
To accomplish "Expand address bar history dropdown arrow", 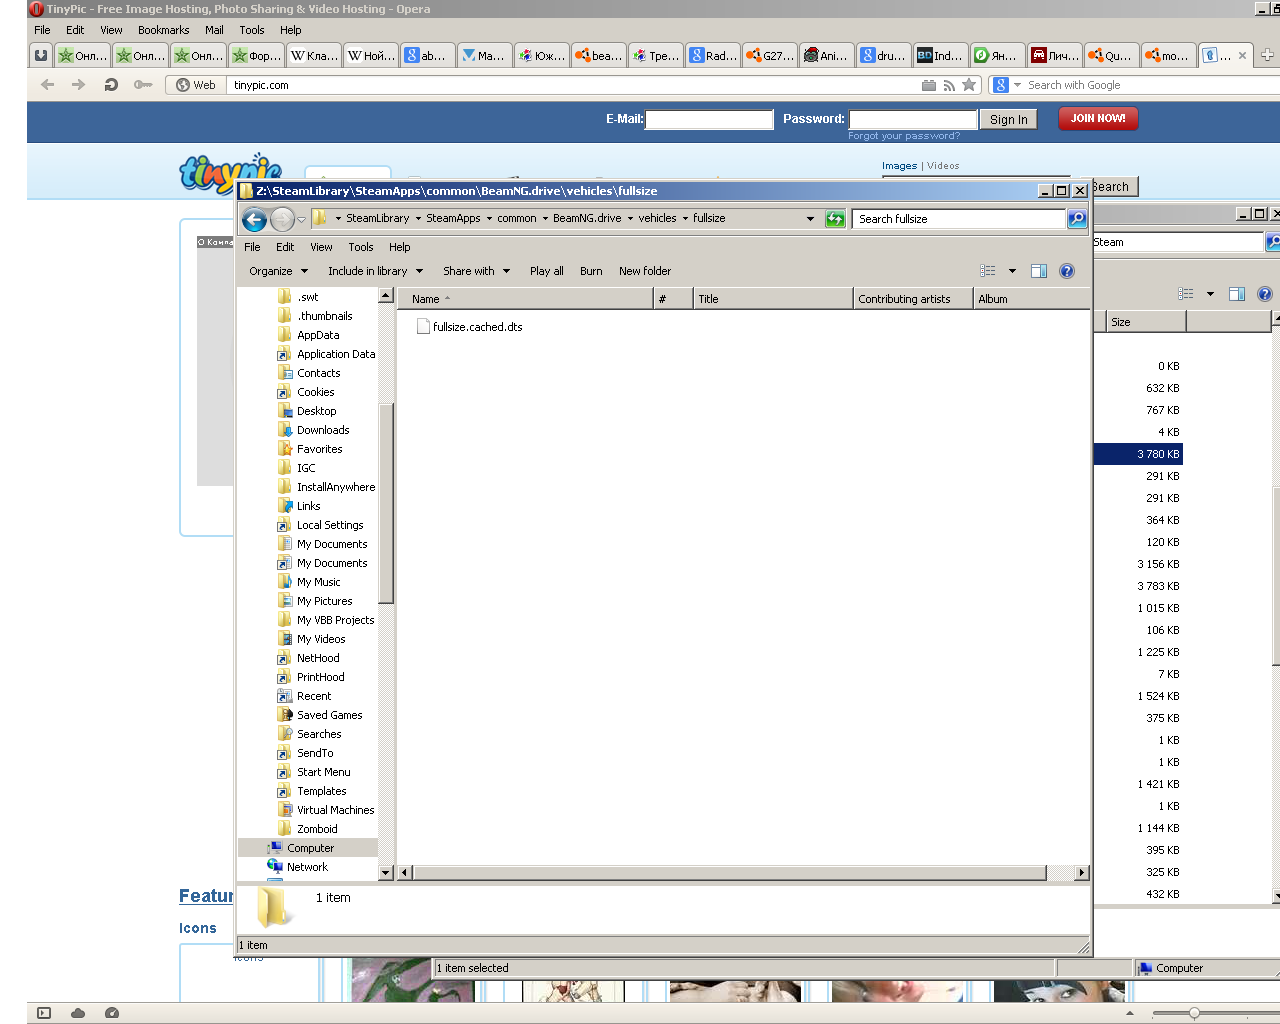I will click(x=810, y=219).
